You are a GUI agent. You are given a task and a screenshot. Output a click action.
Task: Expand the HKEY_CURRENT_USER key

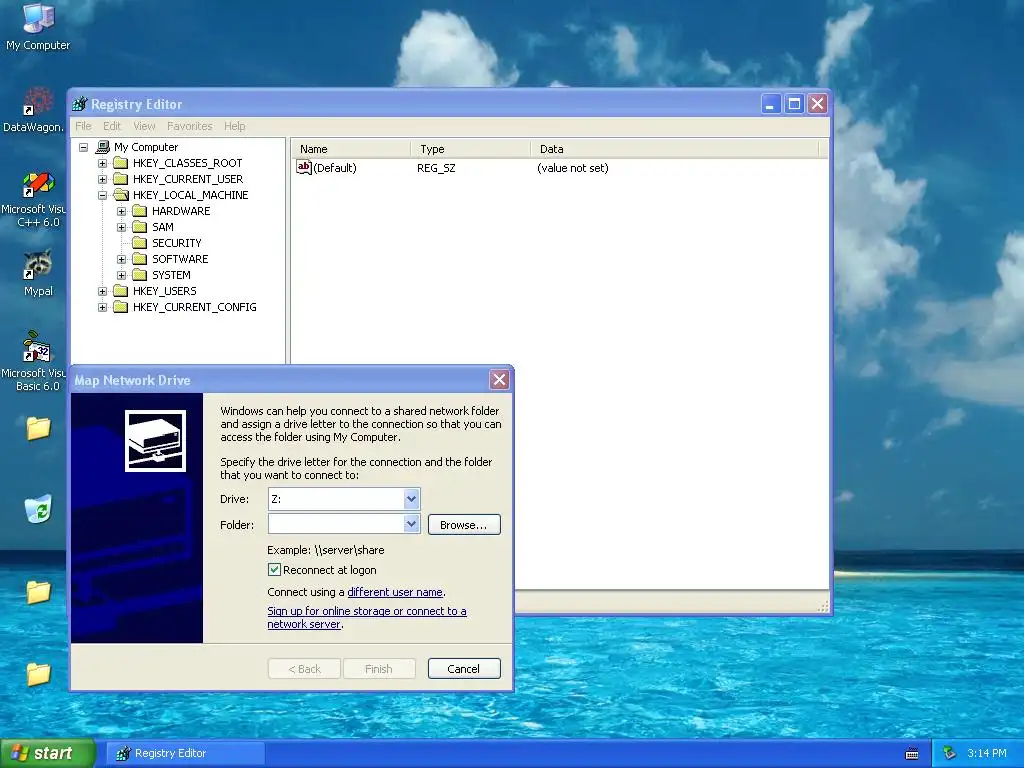click(103, 179)
